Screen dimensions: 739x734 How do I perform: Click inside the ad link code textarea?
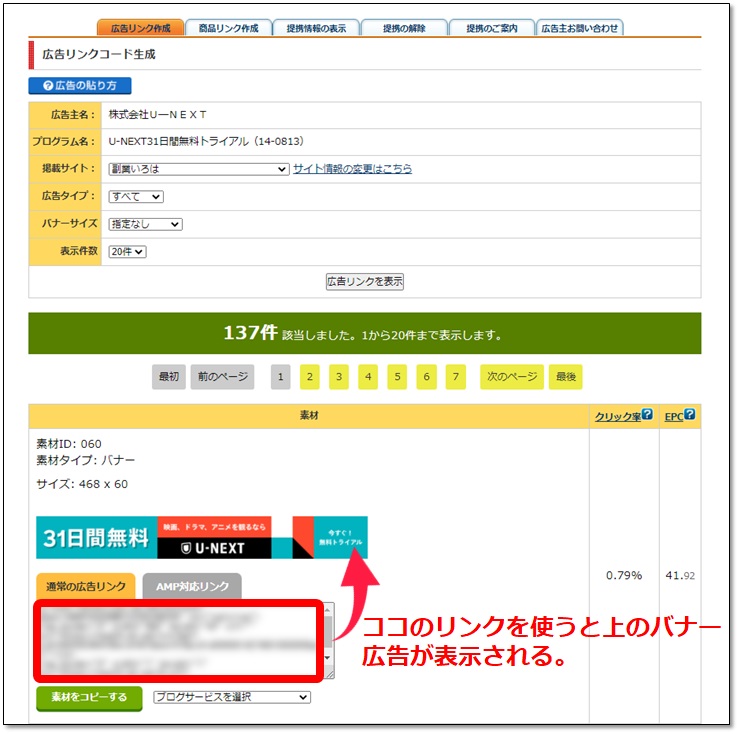click(x=179, y=641)
